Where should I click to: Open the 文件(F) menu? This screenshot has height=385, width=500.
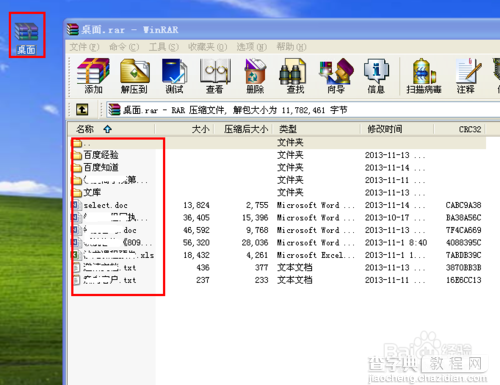[84, 47]
